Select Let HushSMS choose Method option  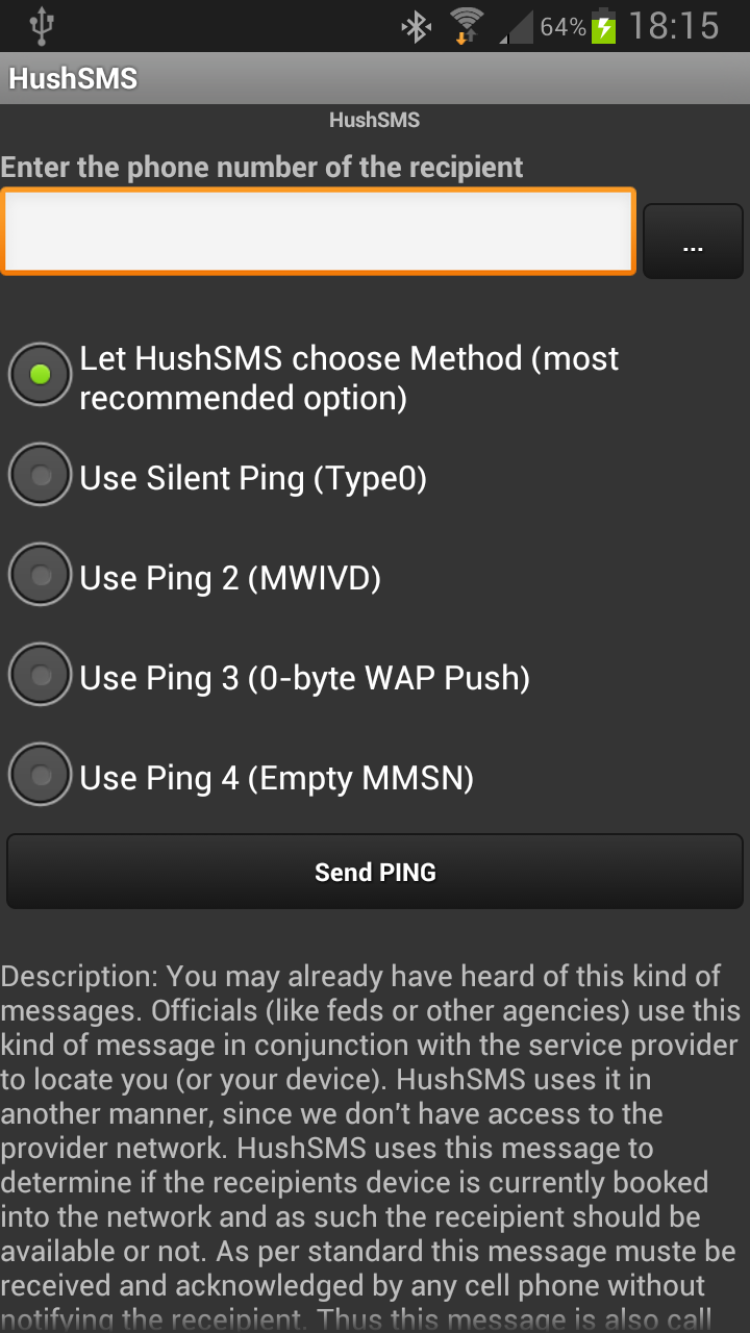tap(41, 375)
